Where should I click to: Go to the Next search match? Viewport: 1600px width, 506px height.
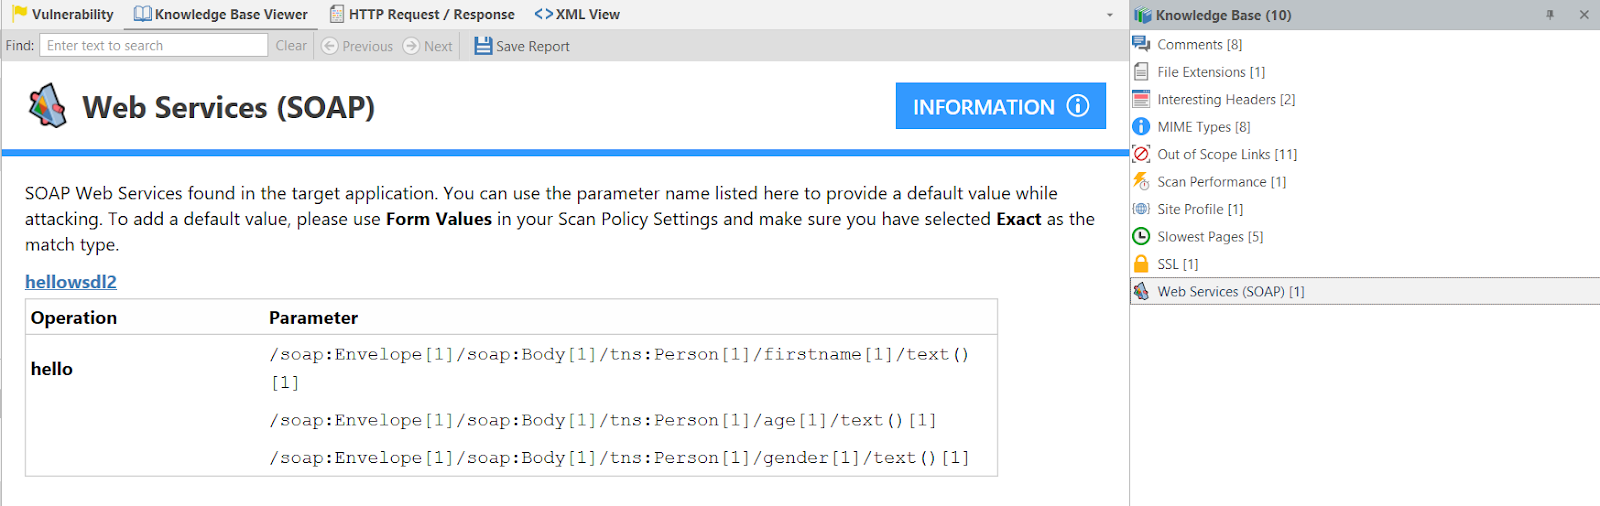click(428, 46)
